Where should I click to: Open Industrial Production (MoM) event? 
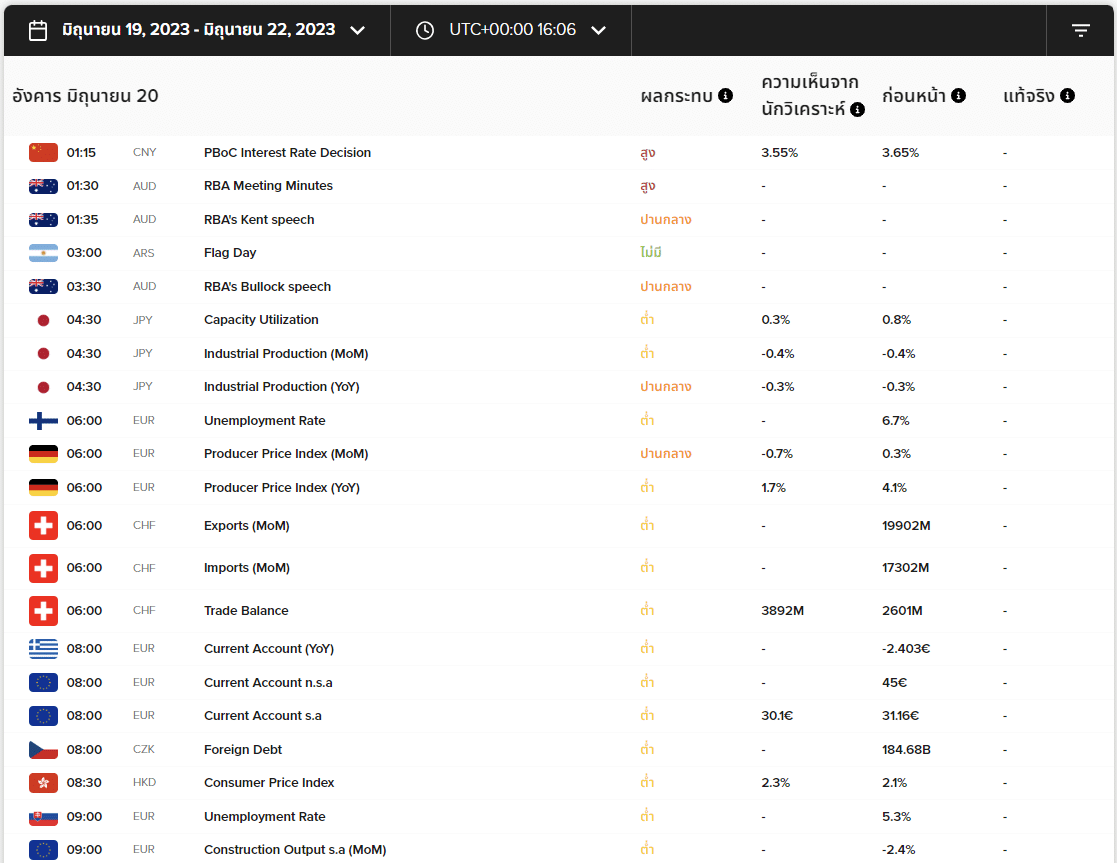click(x=286, y=353)
